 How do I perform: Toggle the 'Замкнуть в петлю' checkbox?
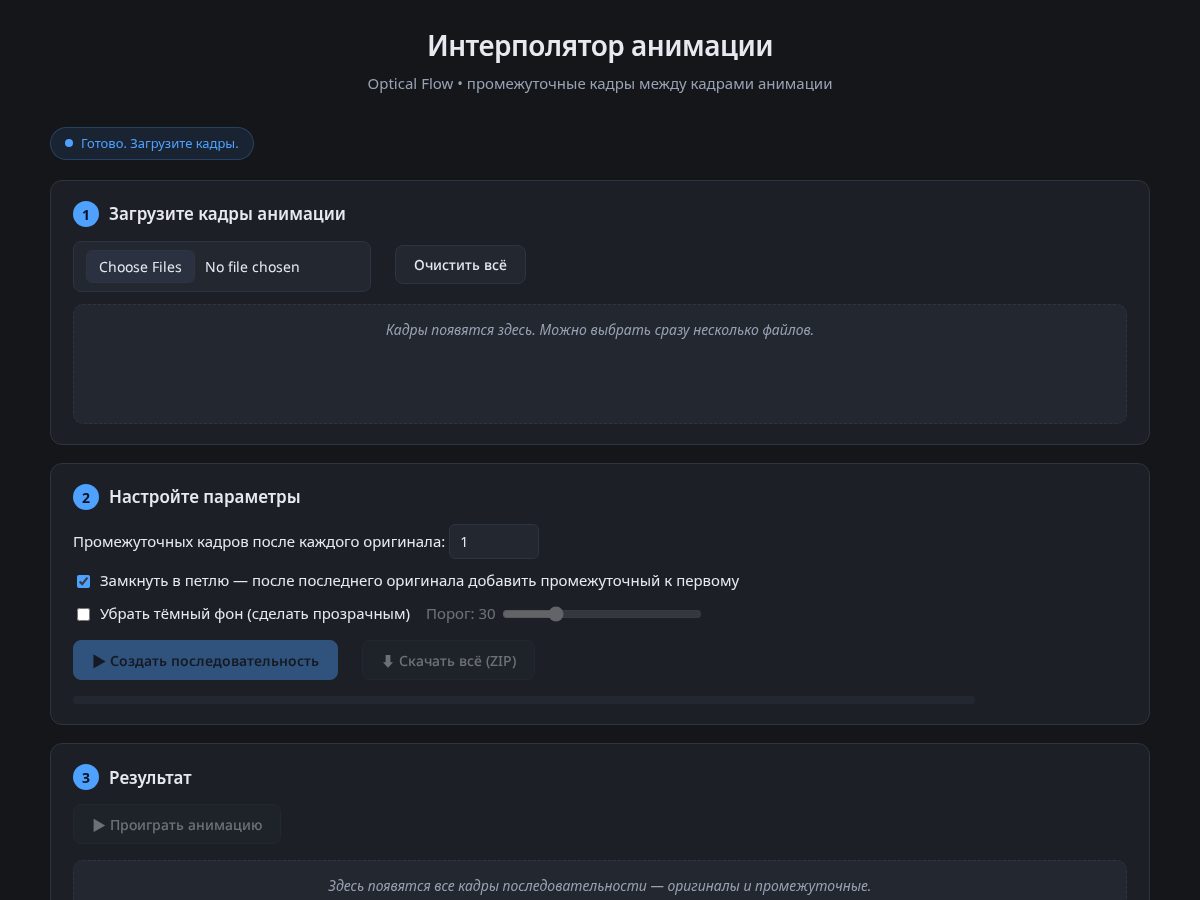click(84, 581)
